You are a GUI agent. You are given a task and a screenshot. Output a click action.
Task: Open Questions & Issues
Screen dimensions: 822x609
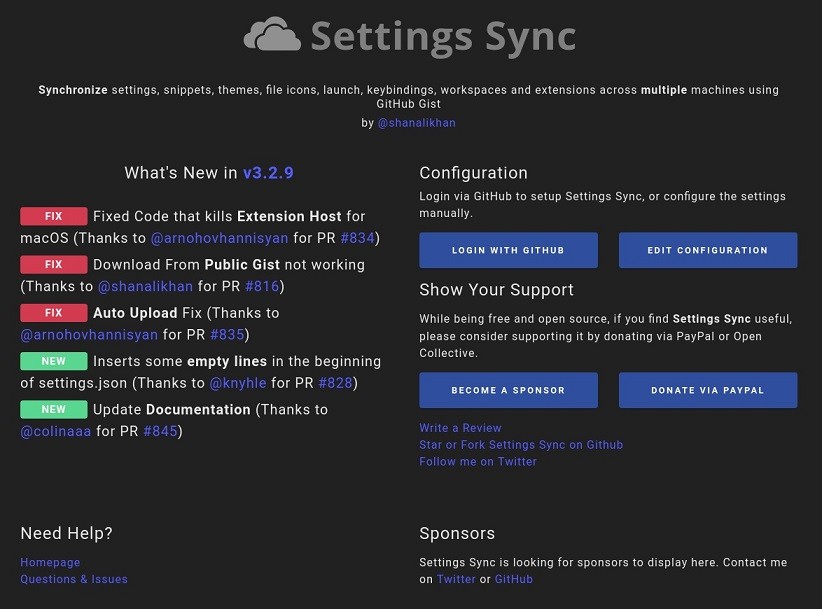point(73,579)
